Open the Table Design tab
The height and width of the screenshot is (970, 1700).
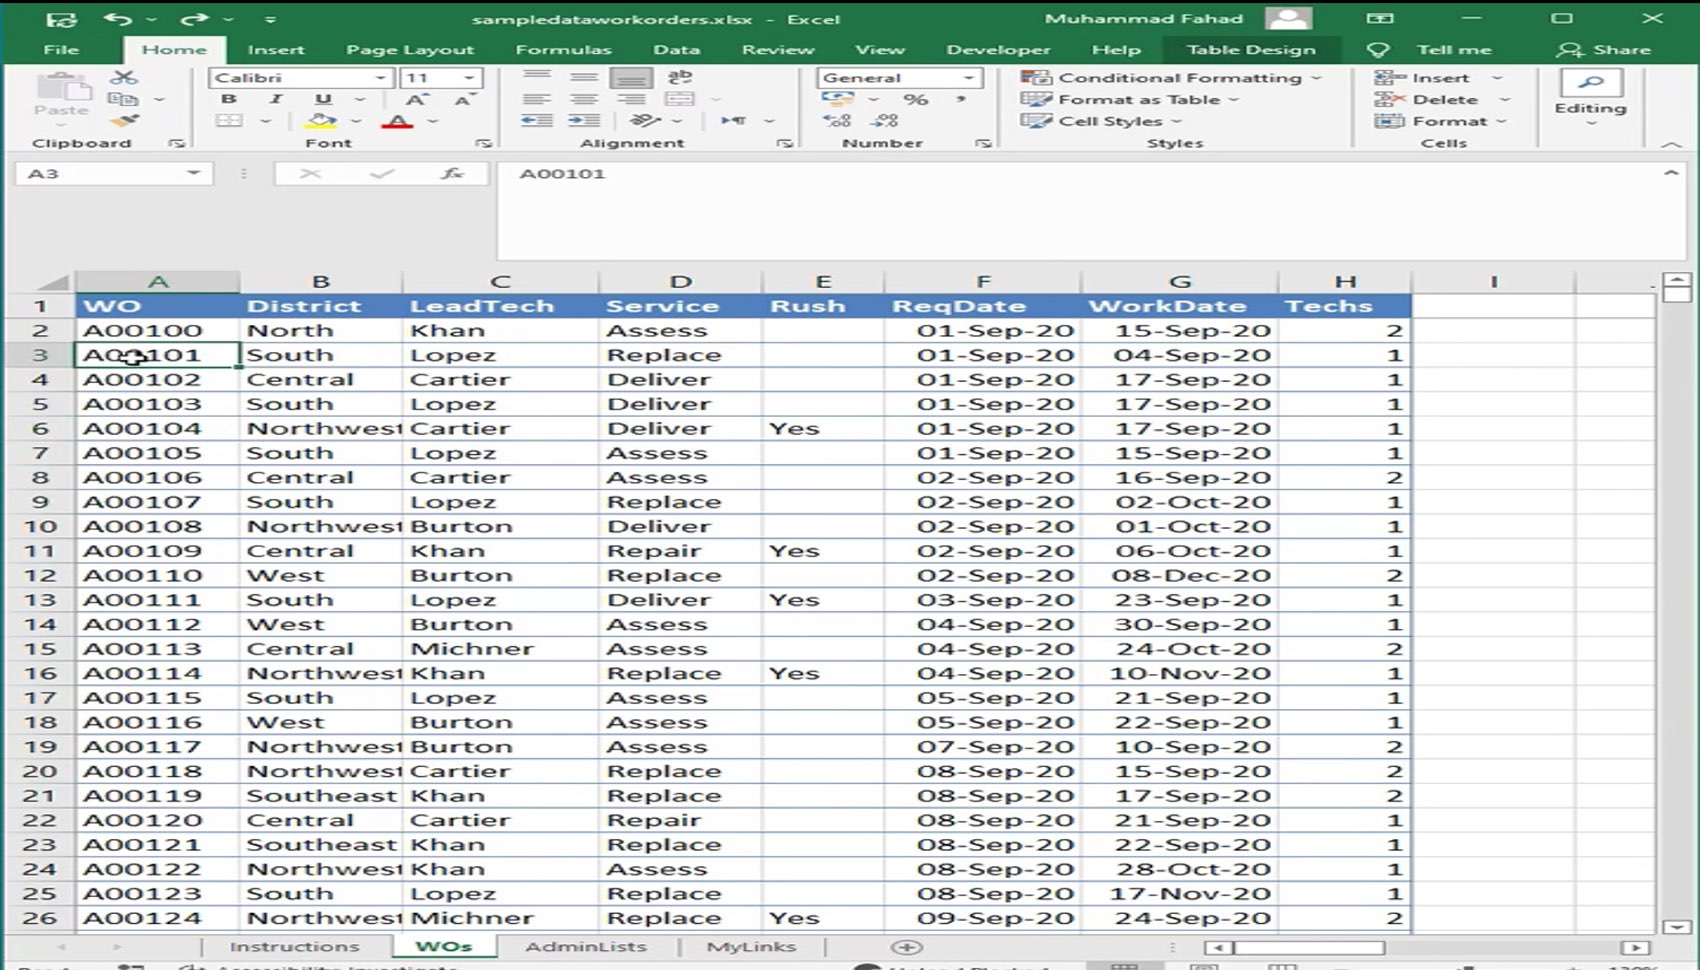click(1251, 49)
